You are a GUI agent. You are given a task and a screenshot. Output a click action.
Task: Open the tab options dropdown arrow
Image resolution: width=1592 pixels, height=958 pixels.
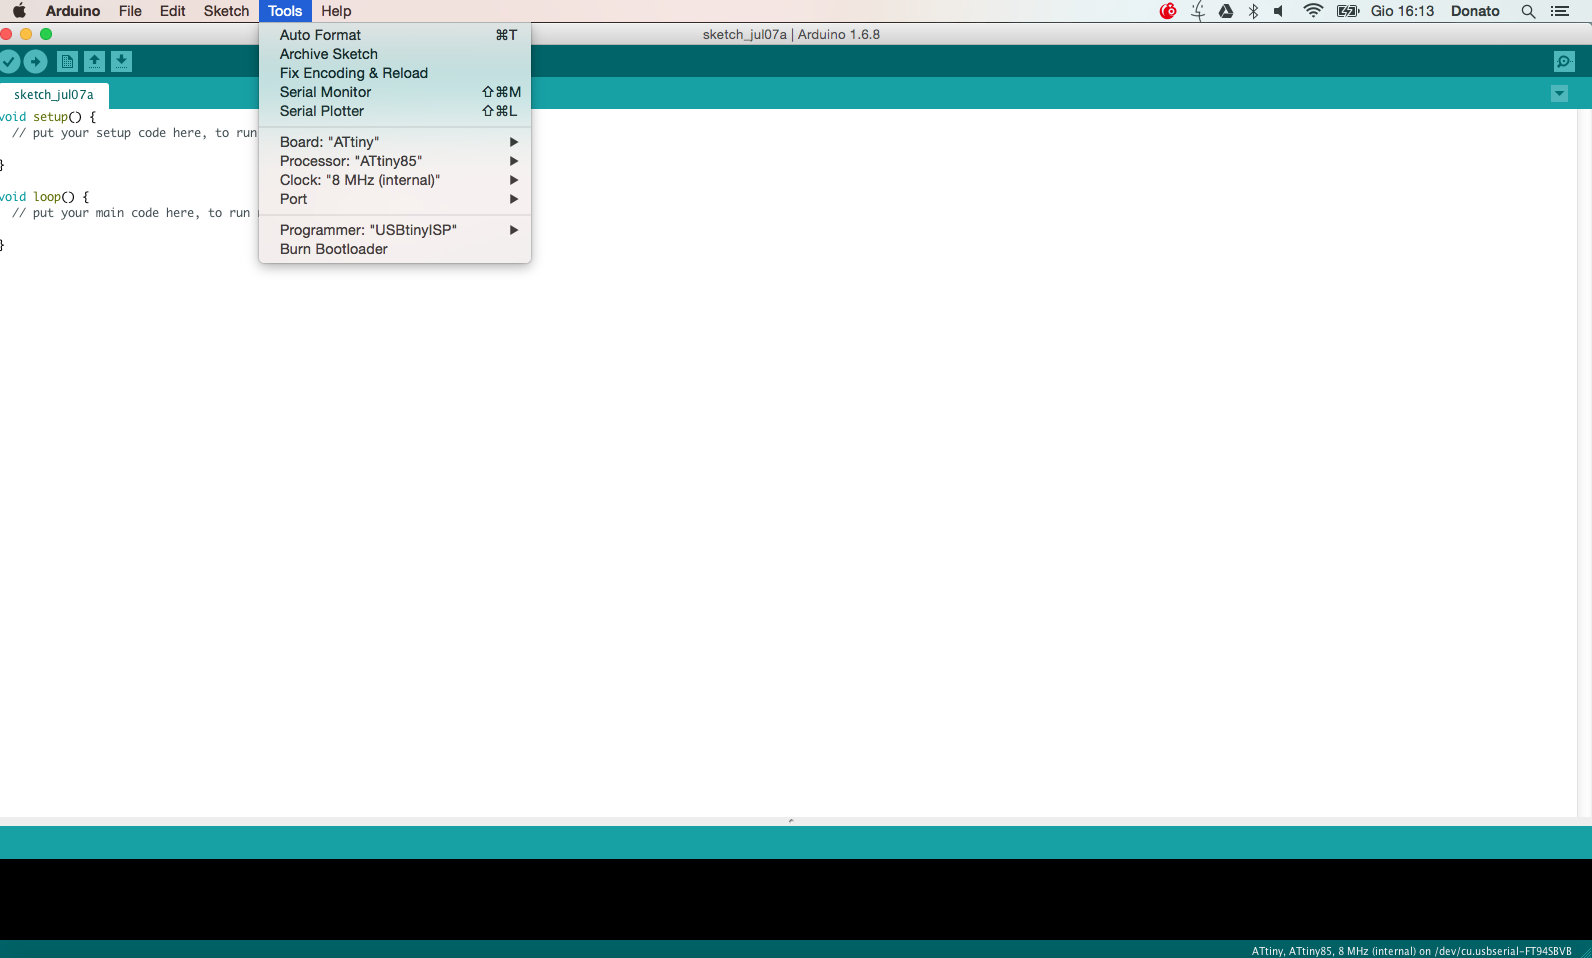click(x=1559, y=94)
